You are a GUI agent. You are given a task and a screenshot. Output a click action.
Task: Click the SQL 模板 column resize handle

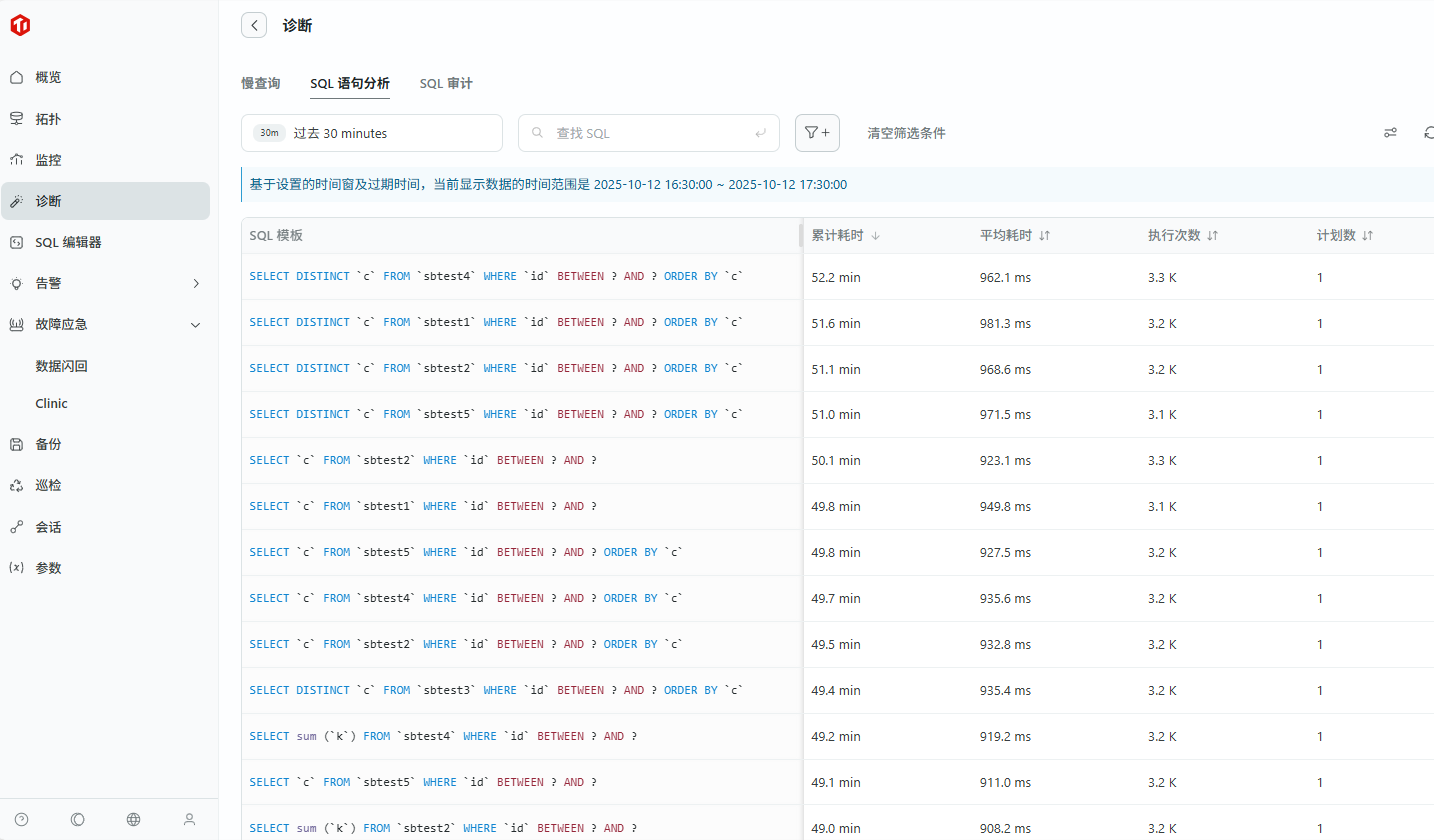tap(800, 235)
